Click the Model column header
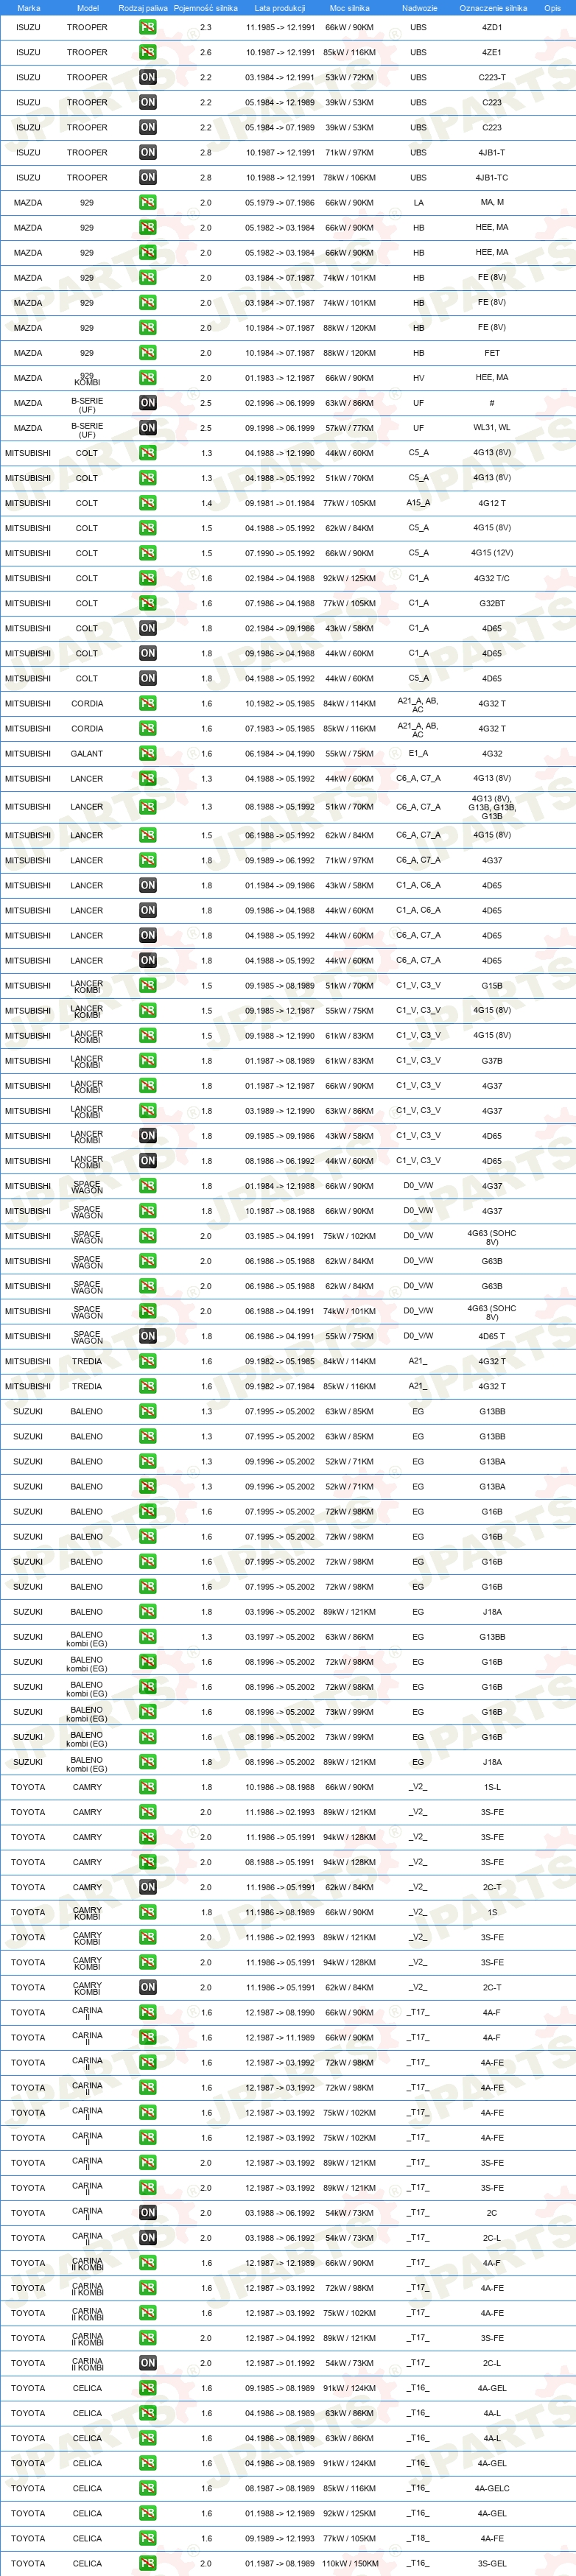 coord(87,8)
